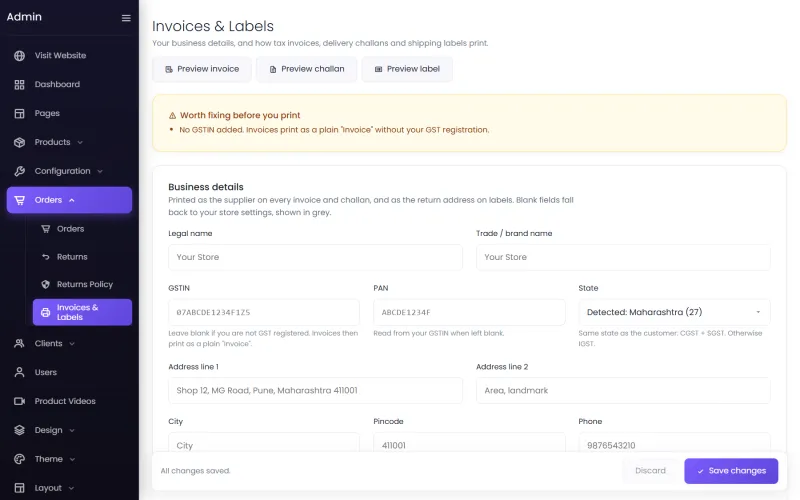Click the Products box icon
800x500 pixels.
(x=19, y=142)
